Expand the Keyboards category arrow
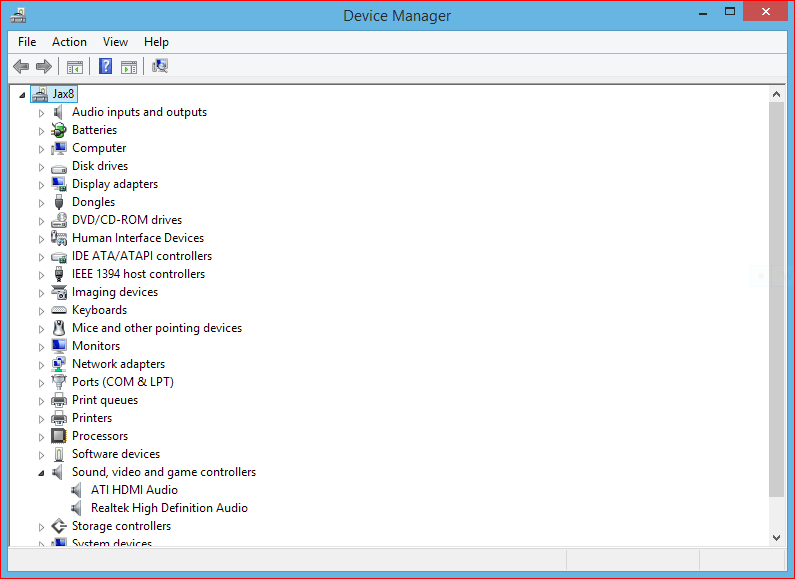The image size is (795, 579). click(42, 311)
